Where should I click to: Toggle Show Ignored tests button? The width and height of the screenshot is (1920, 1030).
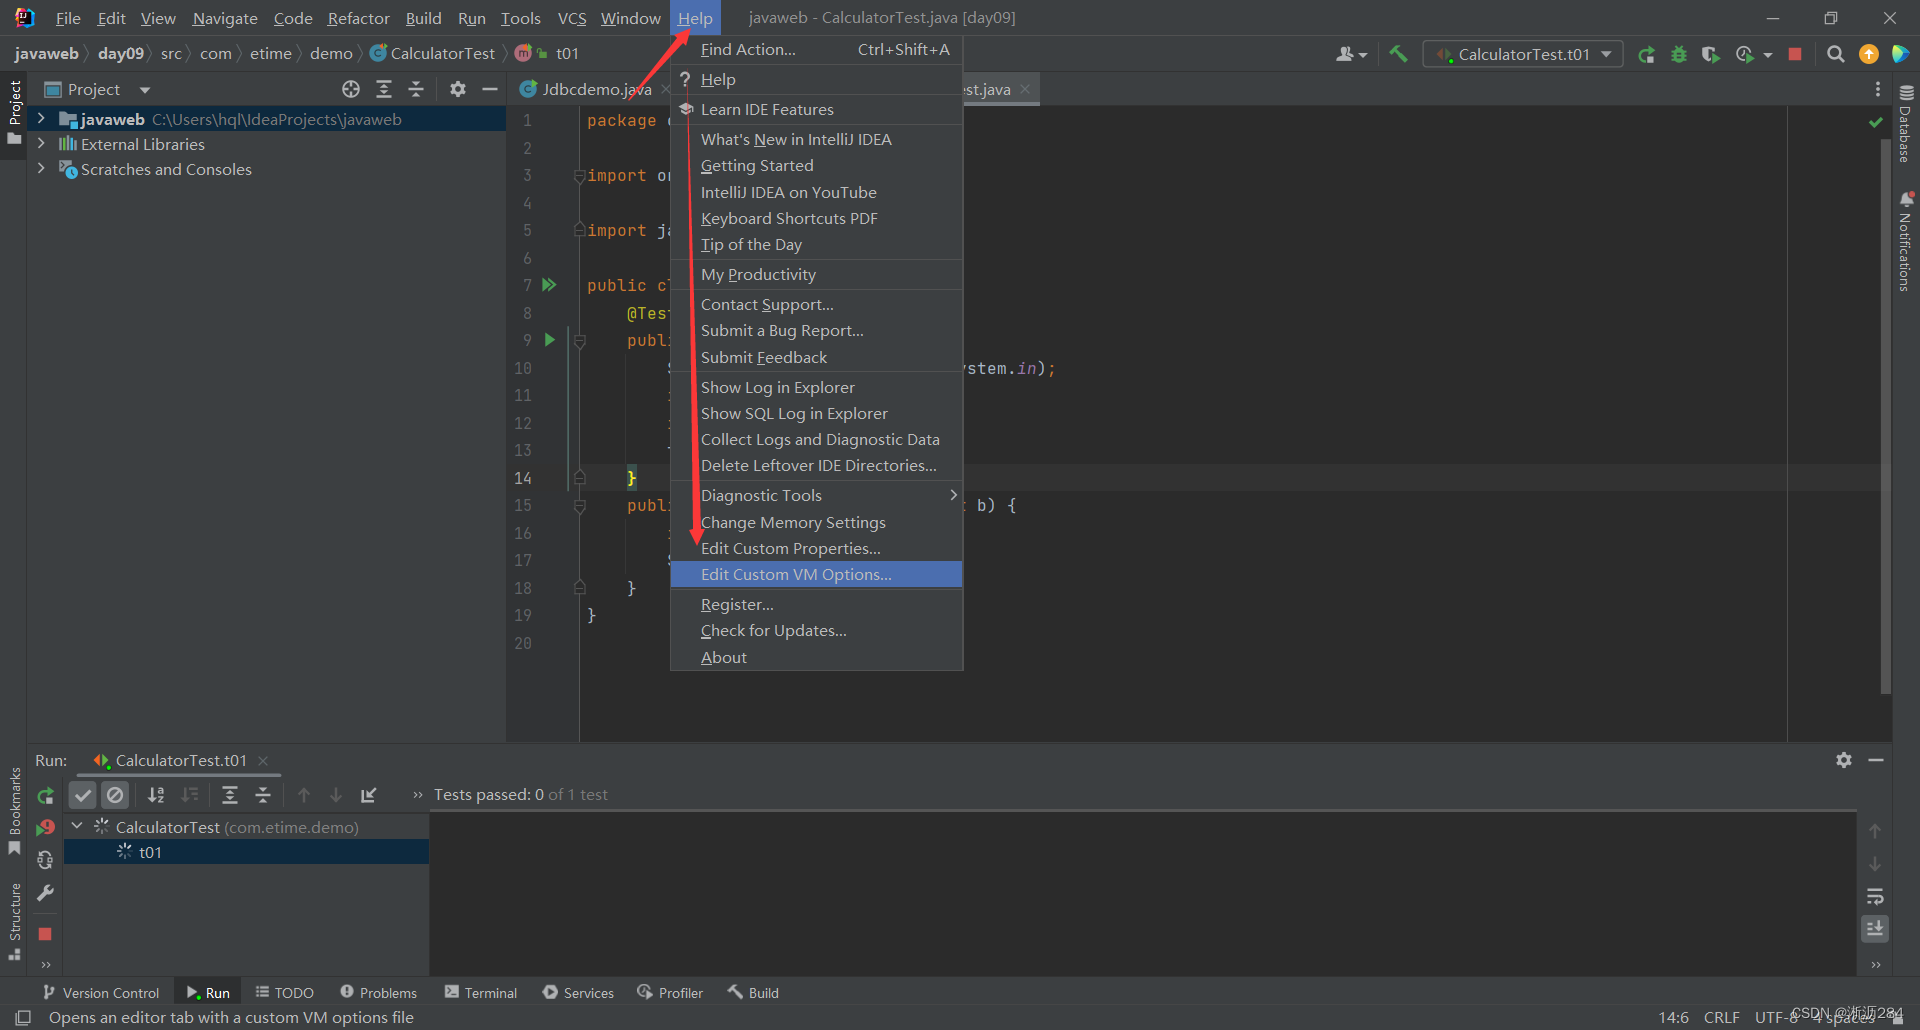coord(116,795)
